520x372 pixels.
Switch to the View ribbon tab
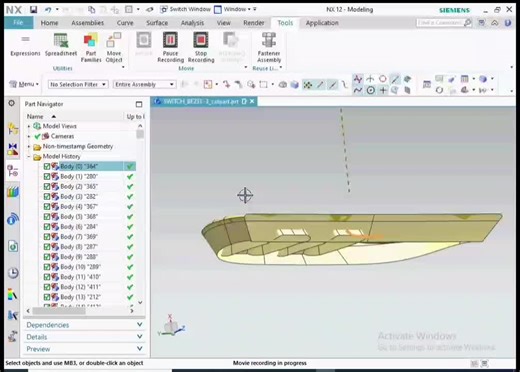pos(224,23)
